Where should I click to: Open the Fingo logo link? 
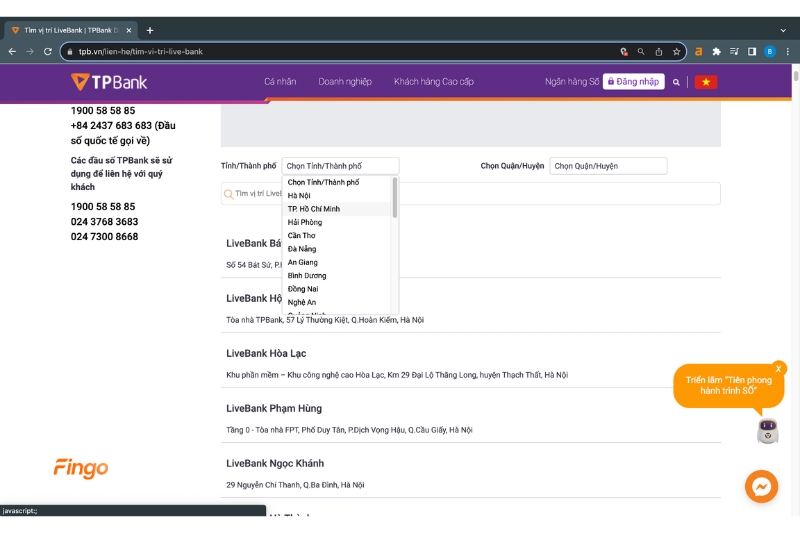(x=81, y=468)
